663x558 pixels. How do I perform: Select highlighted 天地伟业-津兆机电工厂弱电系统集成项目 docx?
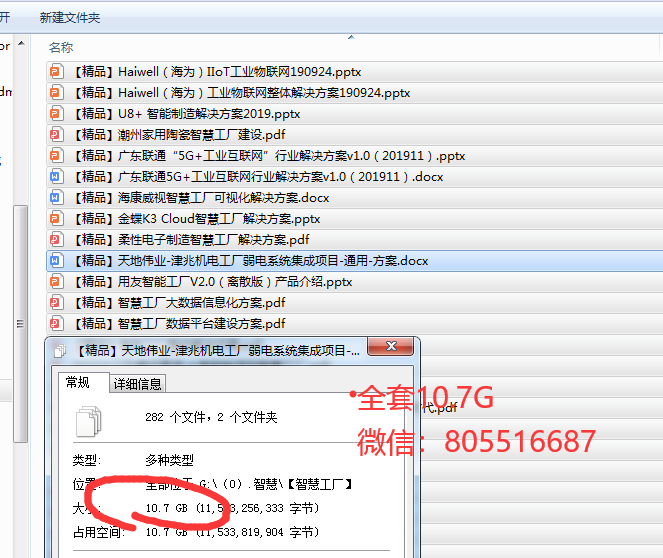point(355,261)
